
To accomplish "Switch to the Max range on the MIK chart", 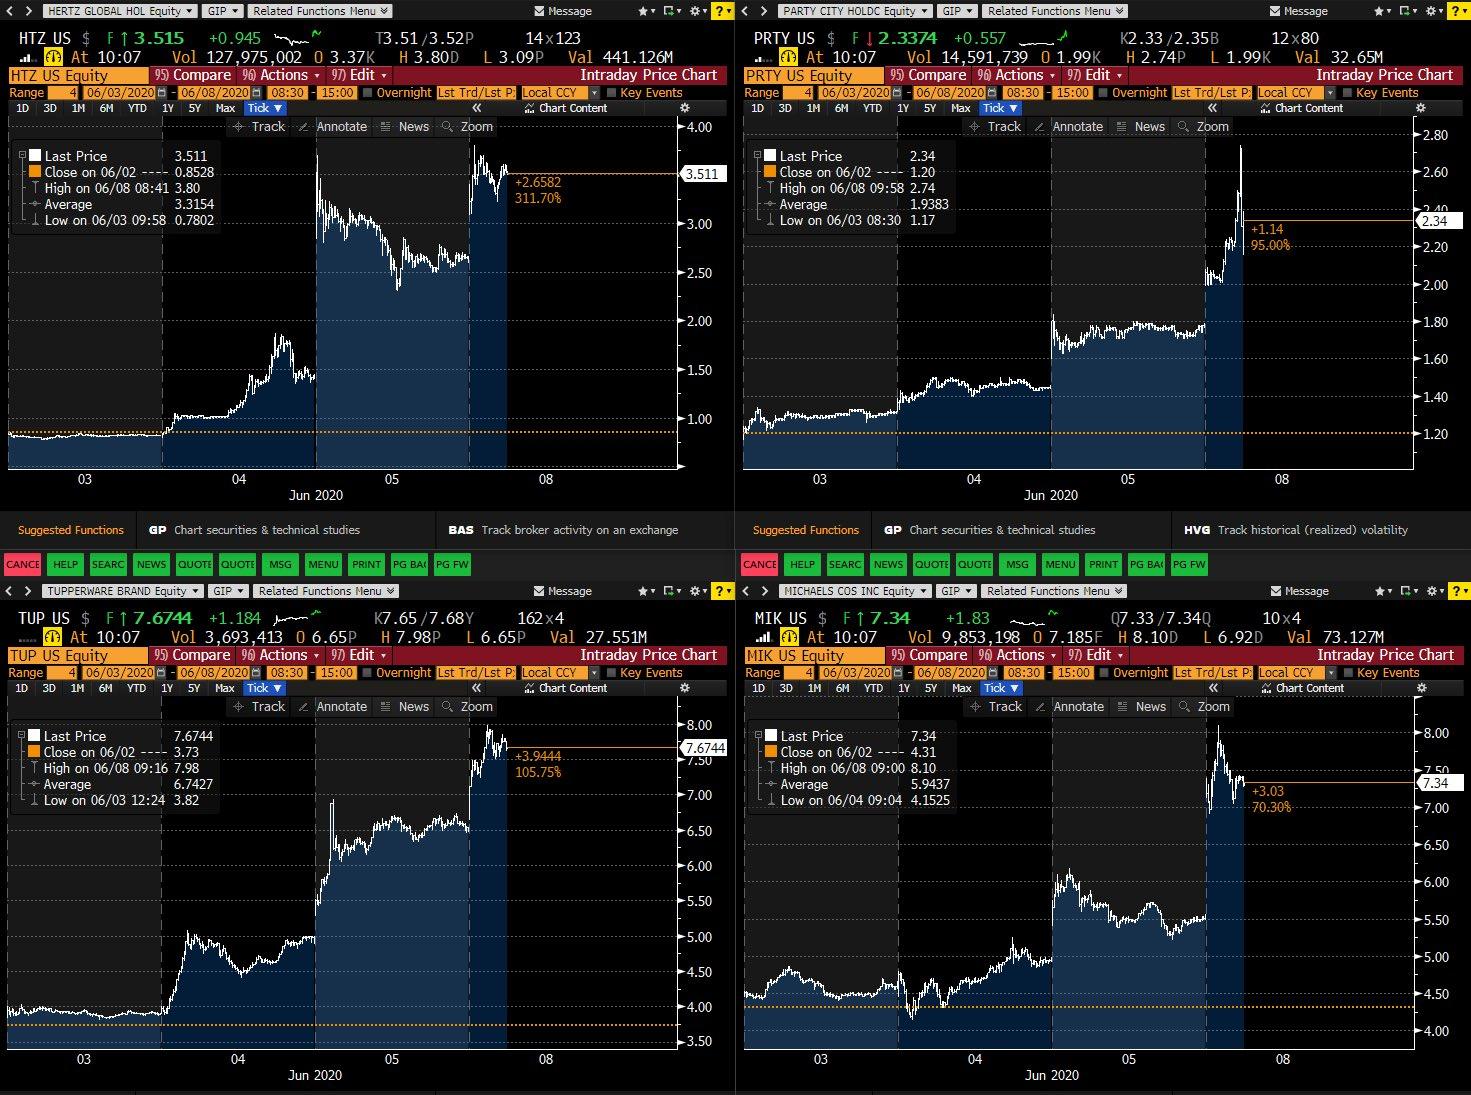I will point(962,688).
